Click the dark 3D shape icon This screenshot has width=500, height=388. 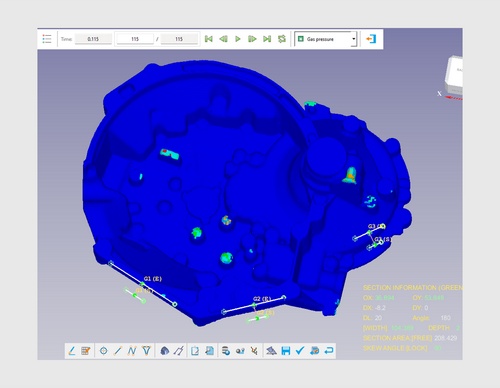(165, 351)
